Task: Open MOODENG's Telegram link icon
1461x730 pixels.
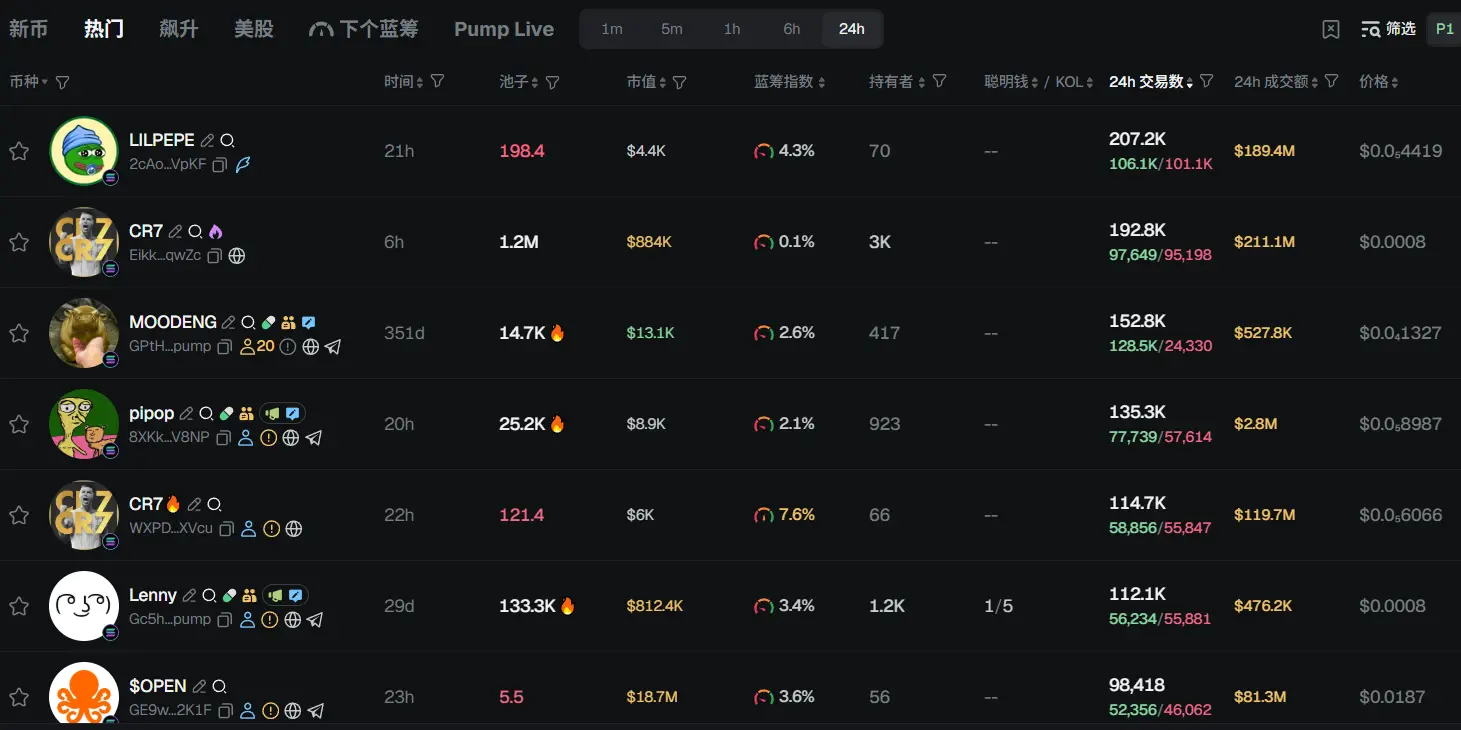Action: [x=333, y=347]
